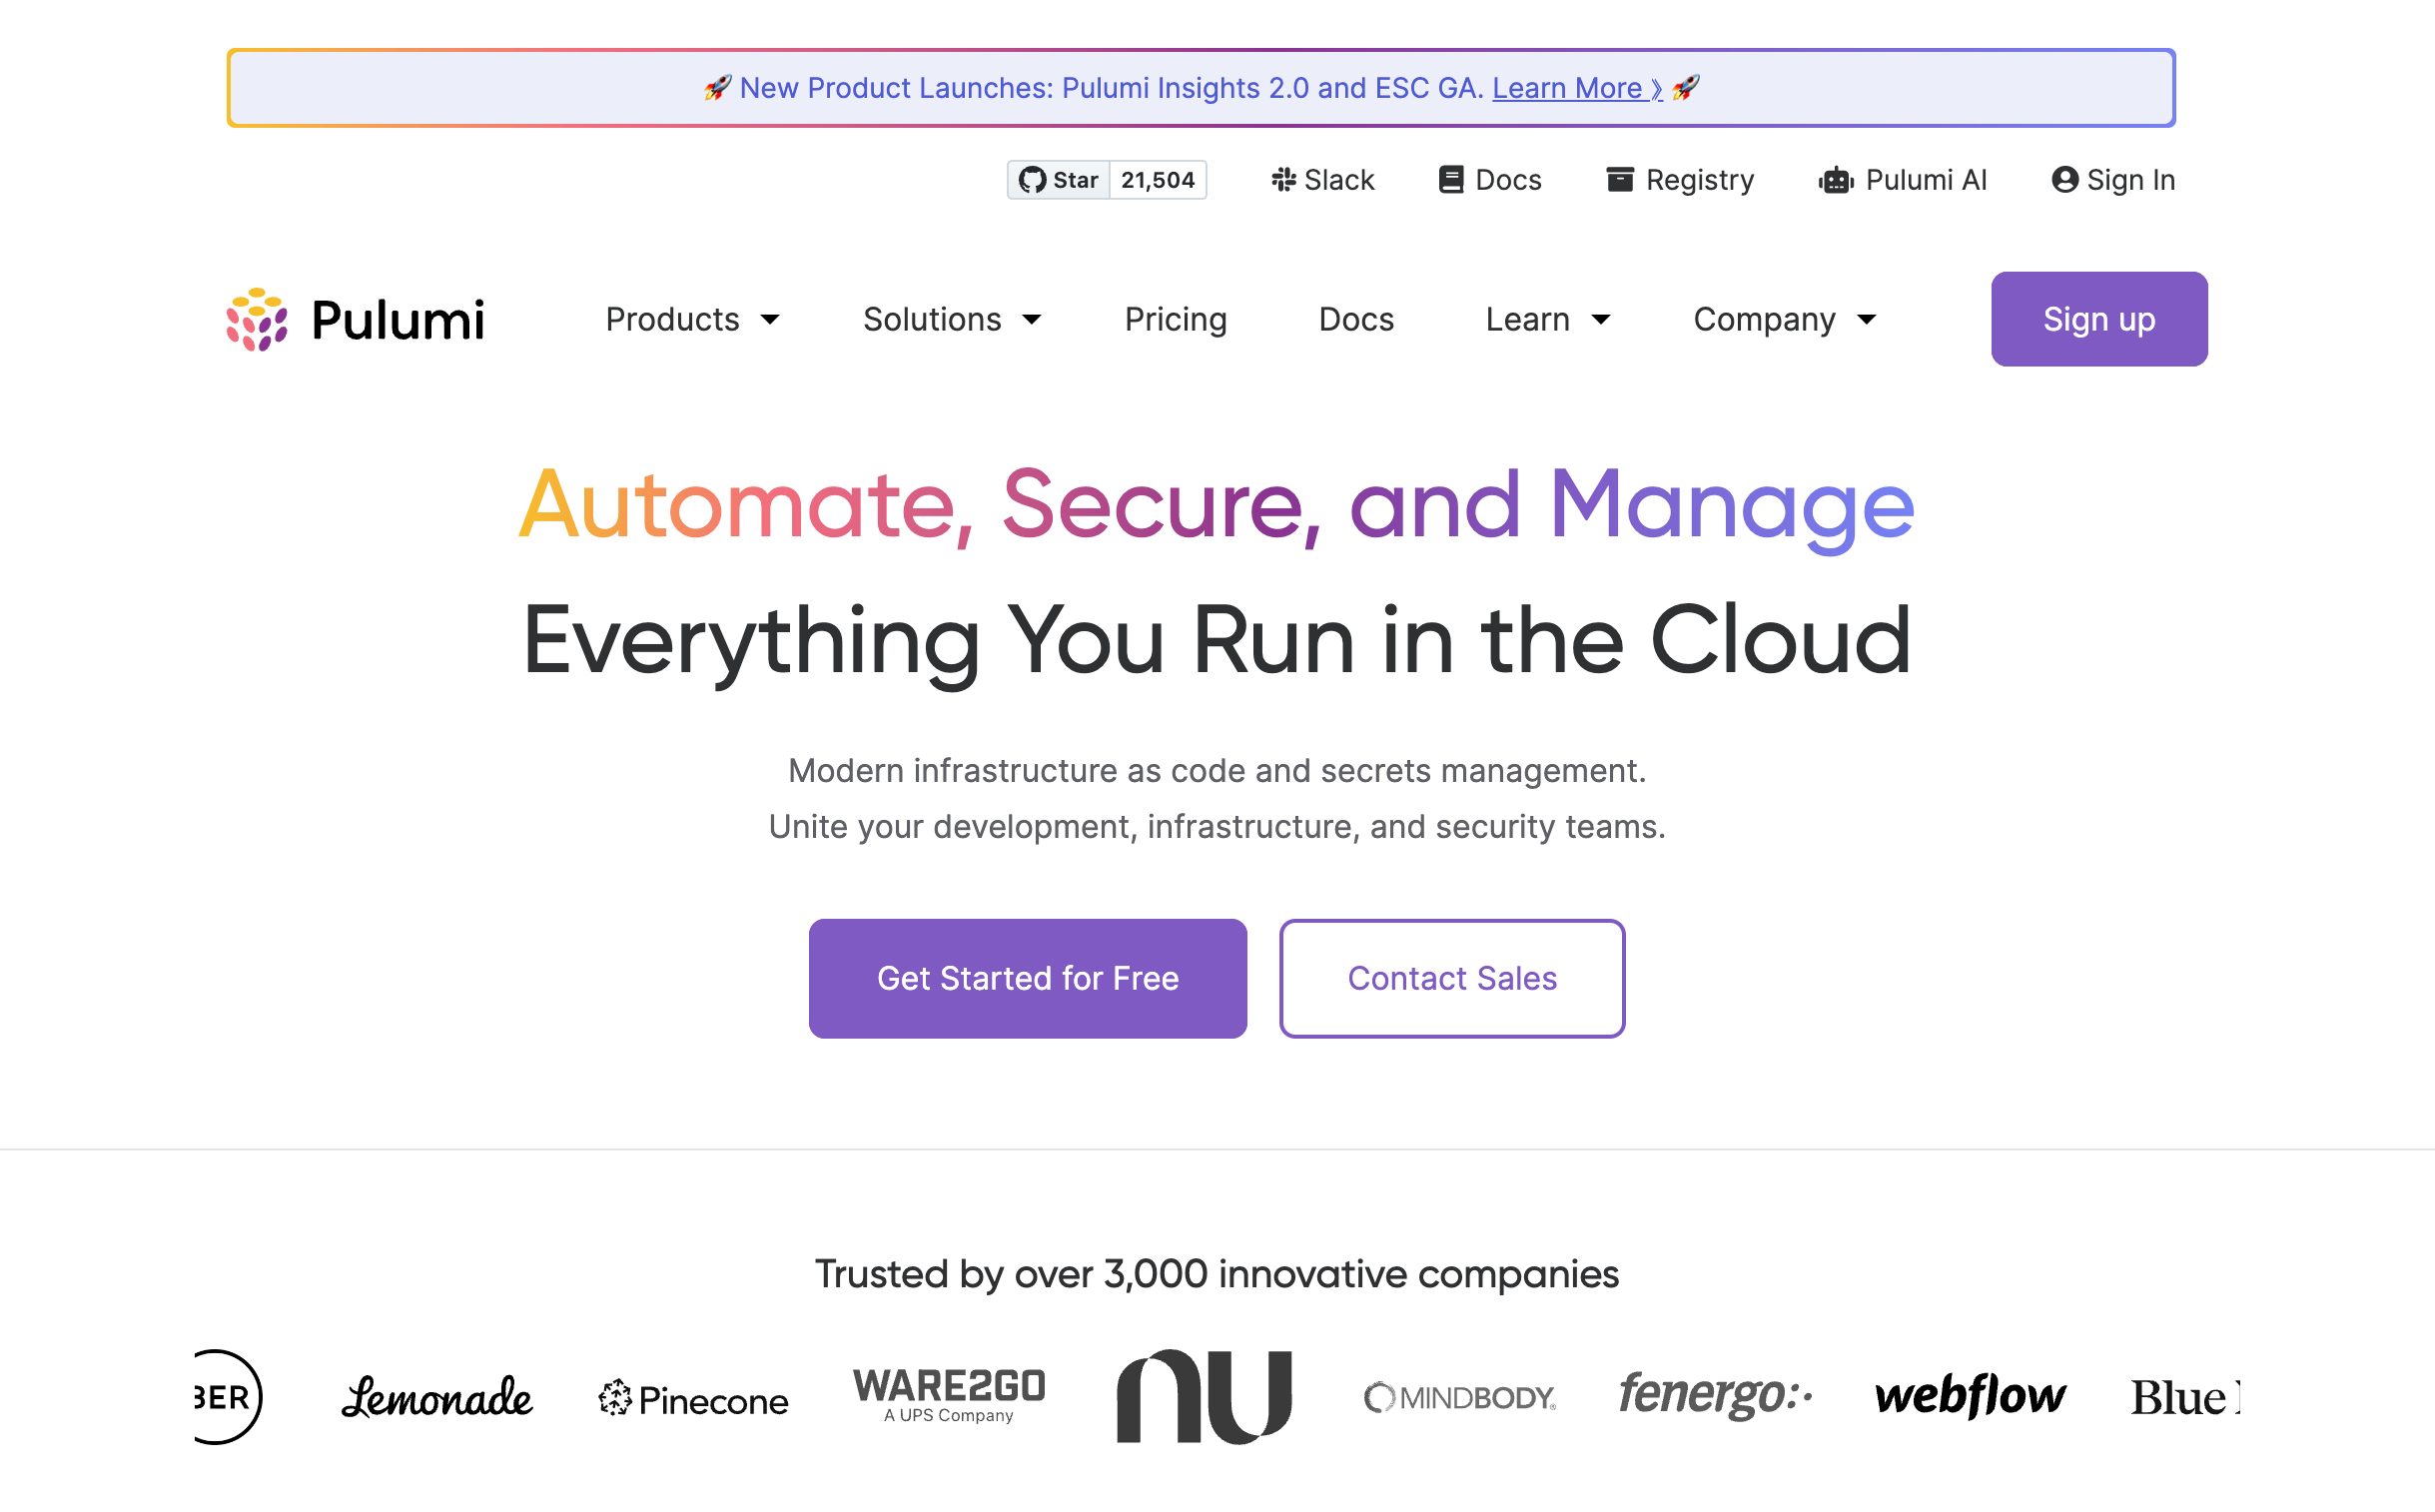The height and width of the screenshot is (1512, 2435).
Task: Expand the Products dropdown menu
Action: pos(692,320)
